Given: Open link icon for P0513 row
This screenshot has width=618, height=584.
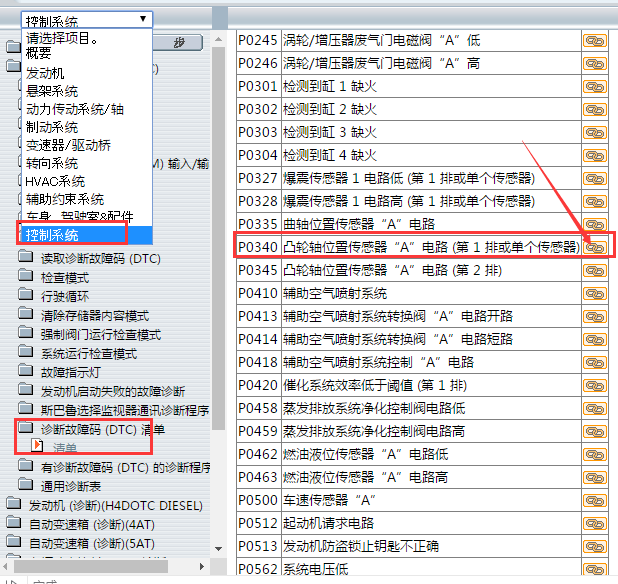Looking at the screenshot, I should click(595, 547).
